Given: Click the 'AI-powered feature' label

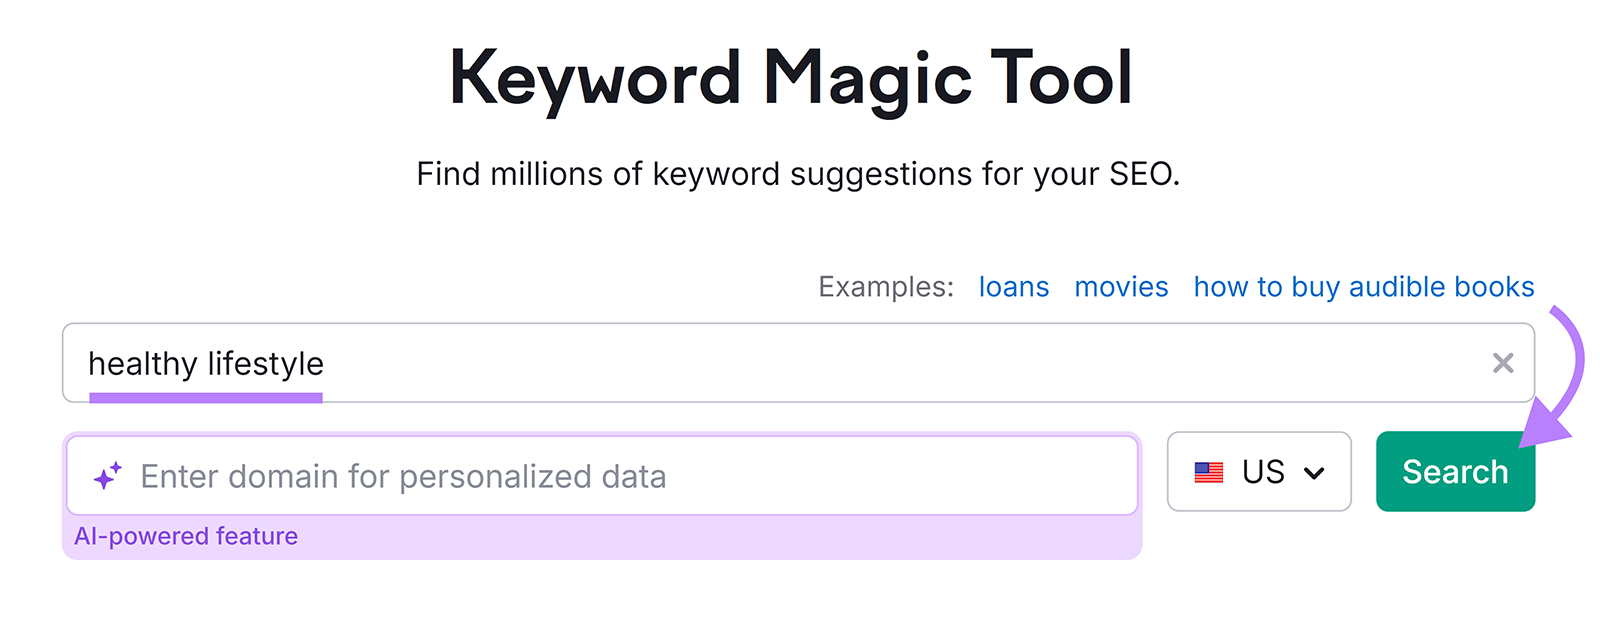Looking at the screenshot, I should click(186, 536).
